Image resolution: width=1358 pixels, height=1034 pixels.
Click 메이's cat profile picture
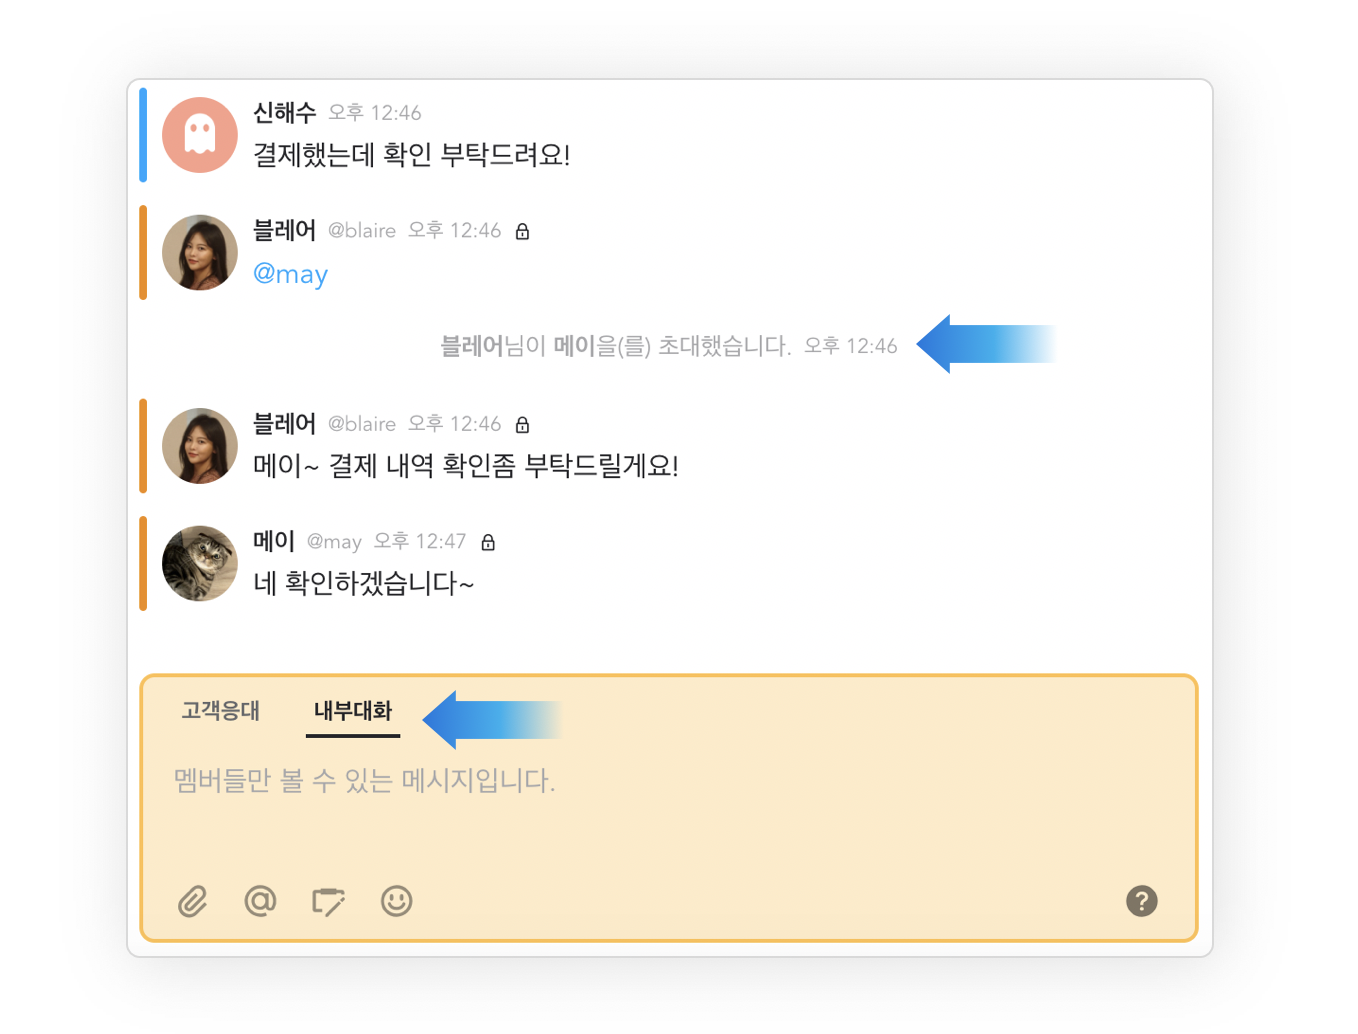(200, 563)
